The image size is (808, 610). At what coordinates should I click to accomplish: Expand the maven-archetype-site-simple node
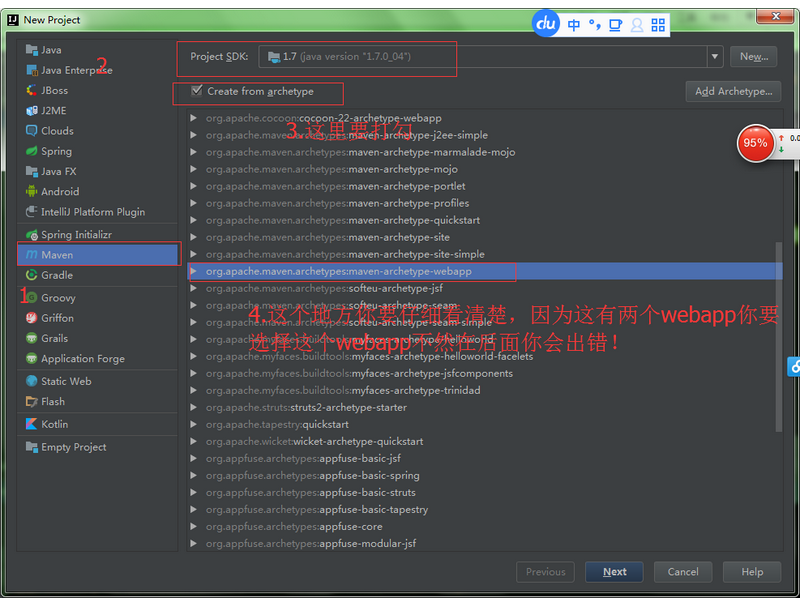pyautogui.click(x=193, y=254)
